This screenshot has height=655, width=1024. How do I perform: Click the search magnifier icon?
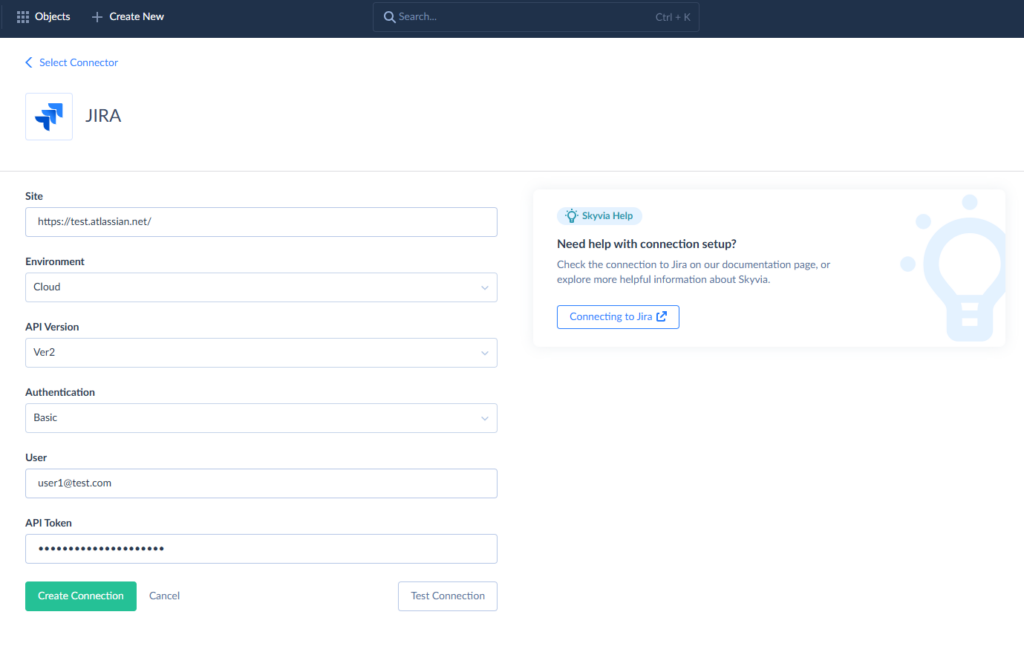click(390, 17)
